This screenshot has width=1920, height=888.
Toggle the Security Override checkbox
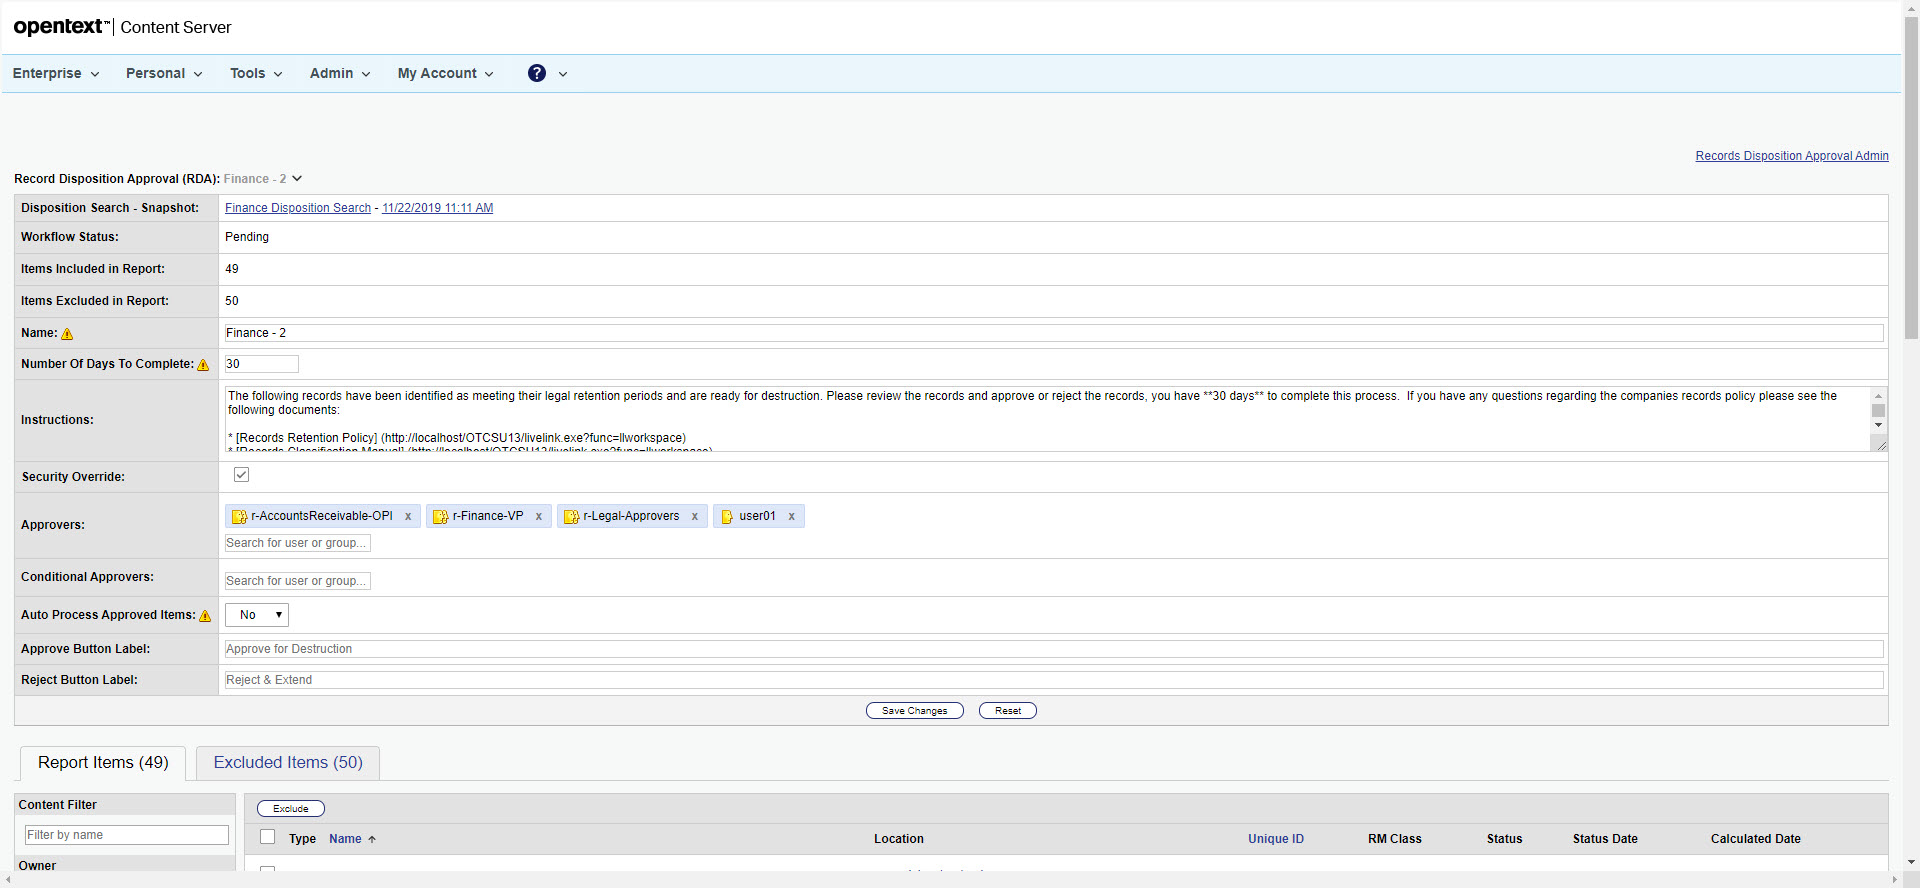(242, 475)
